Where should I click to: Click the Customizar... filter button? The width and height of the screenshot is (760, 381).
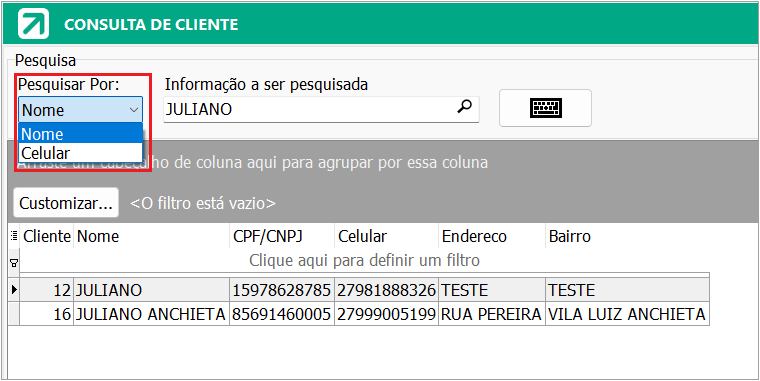pyautogui.click(x=66, y=203)
